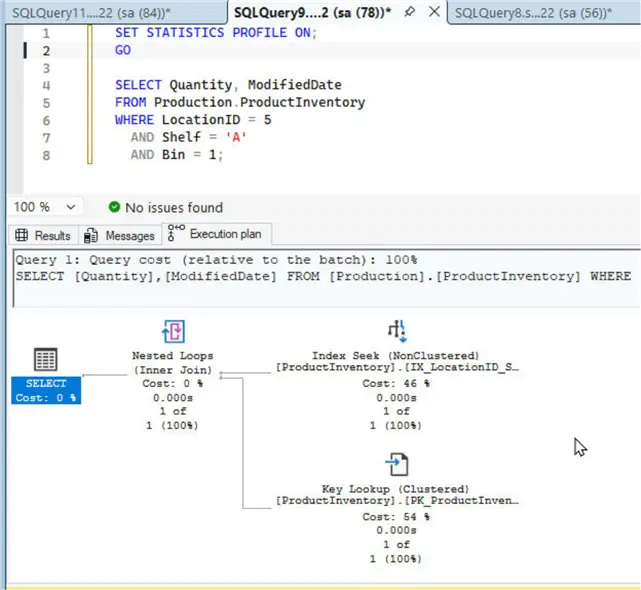Switch to the Results tab
641x590 pixels.
43,236
